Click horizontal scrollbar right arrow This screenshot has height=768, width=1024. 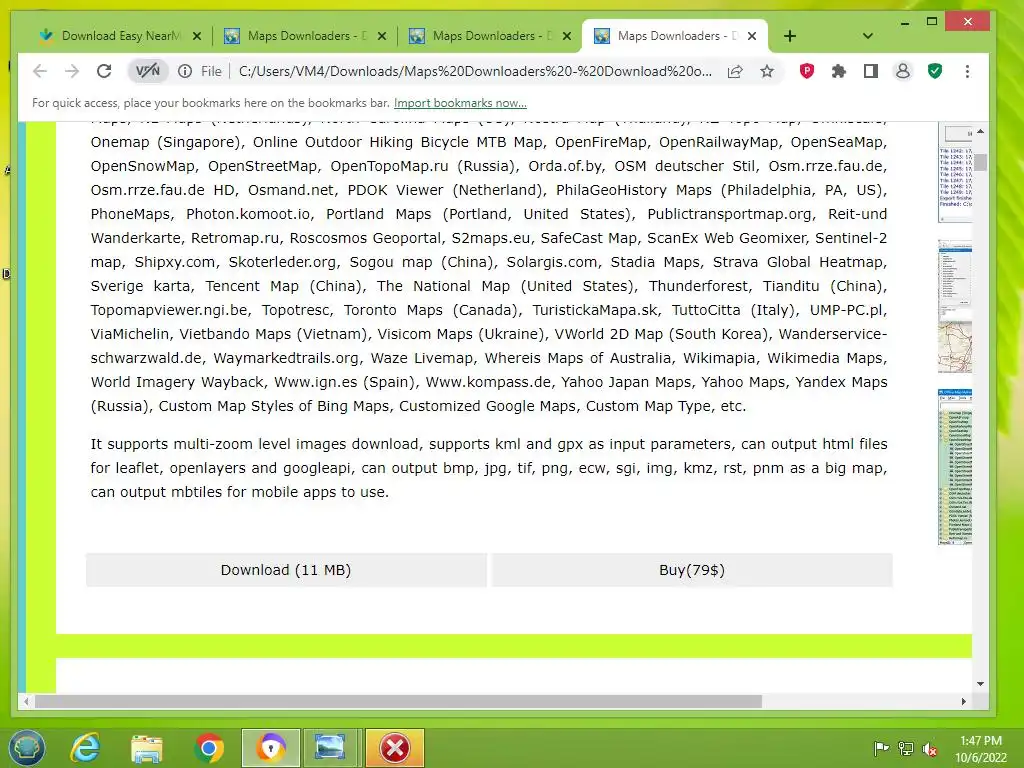click(963, 701)
